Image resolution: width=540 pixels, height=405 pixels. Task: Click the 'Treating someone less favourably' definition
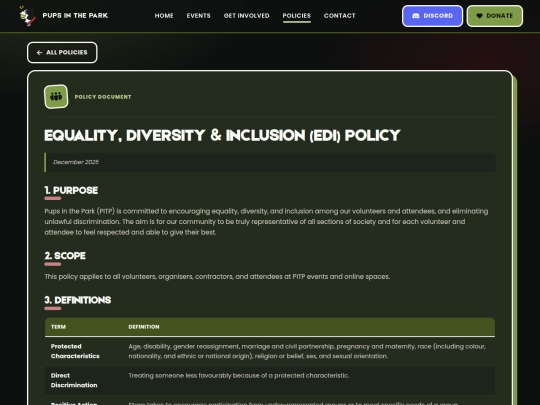coord(239,375)
